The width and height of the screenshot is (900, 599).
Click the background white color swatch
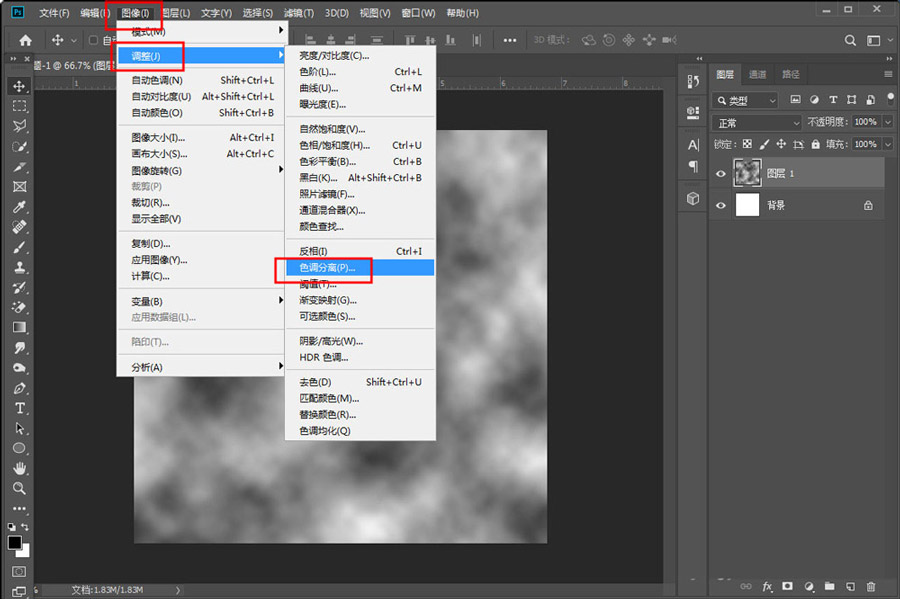[x=25, y=553]
